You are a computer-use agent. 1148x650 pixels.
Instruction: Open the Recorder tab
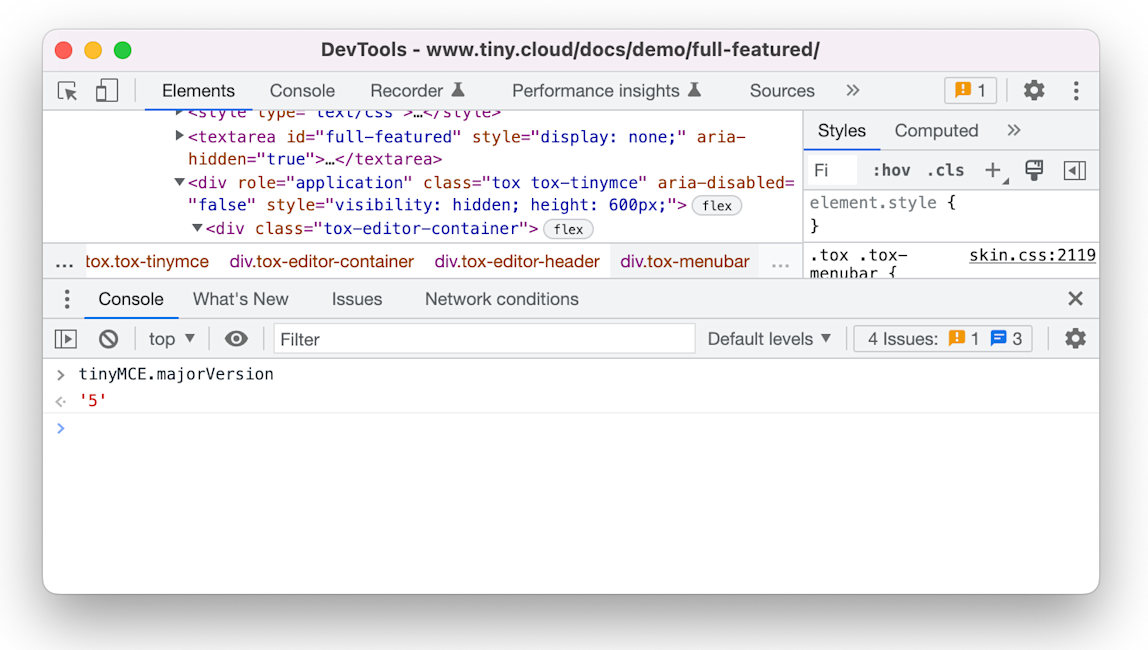pyautogui.click(x=417, y=91)
